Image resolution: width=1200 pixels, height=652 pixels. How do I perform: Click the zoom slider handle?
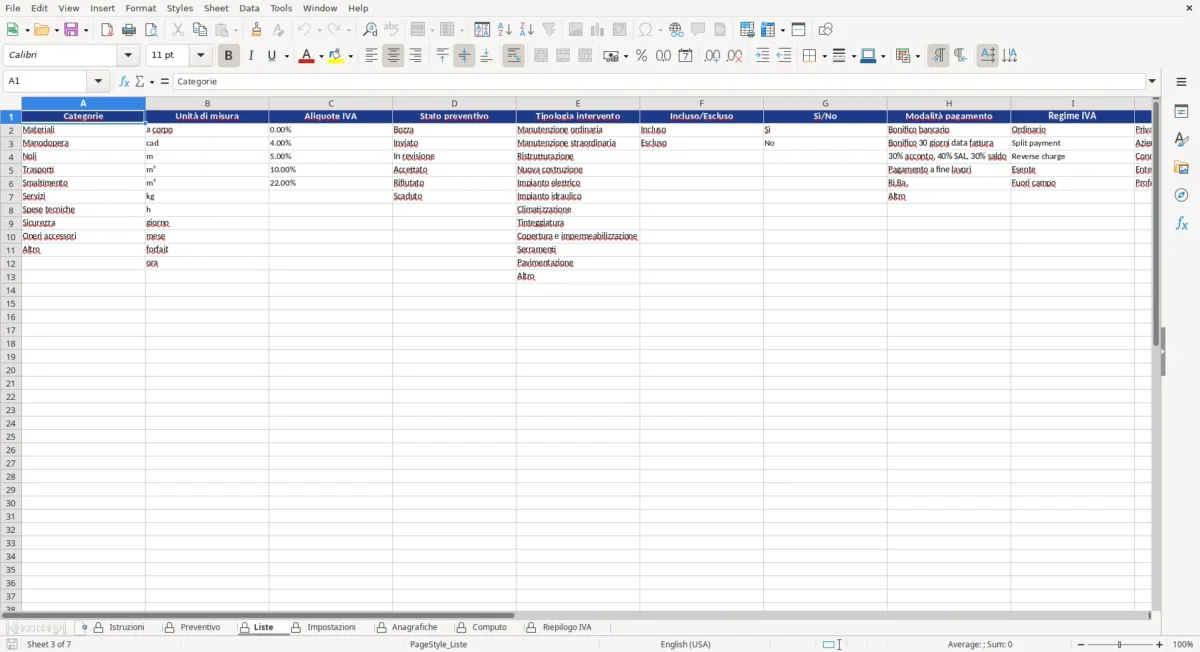click(x=1120, y=645)
